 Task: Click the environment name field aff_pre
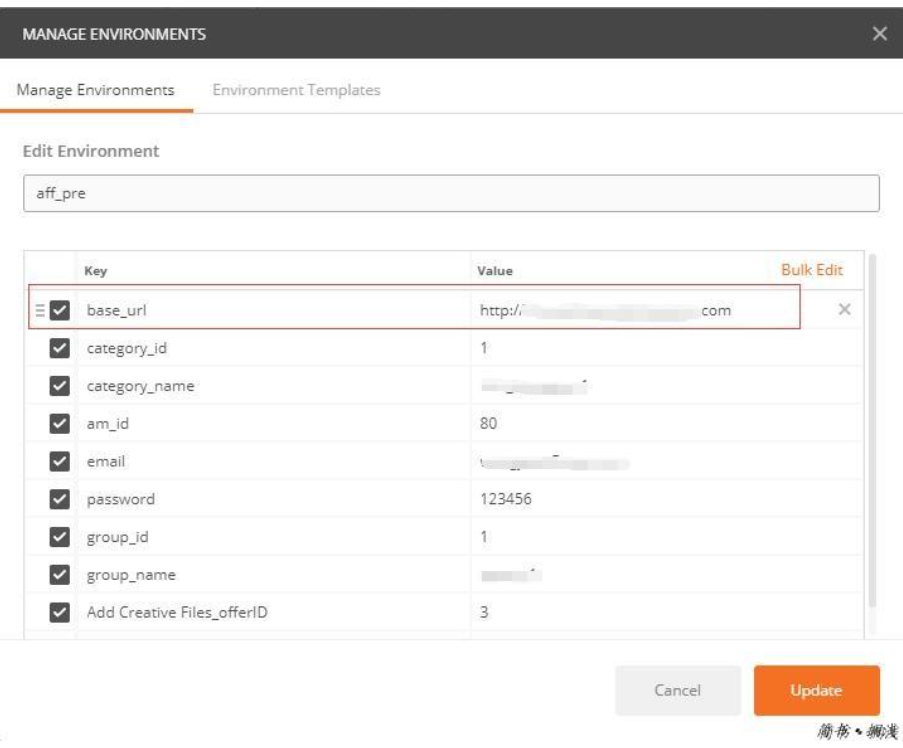tap(450, 194)
